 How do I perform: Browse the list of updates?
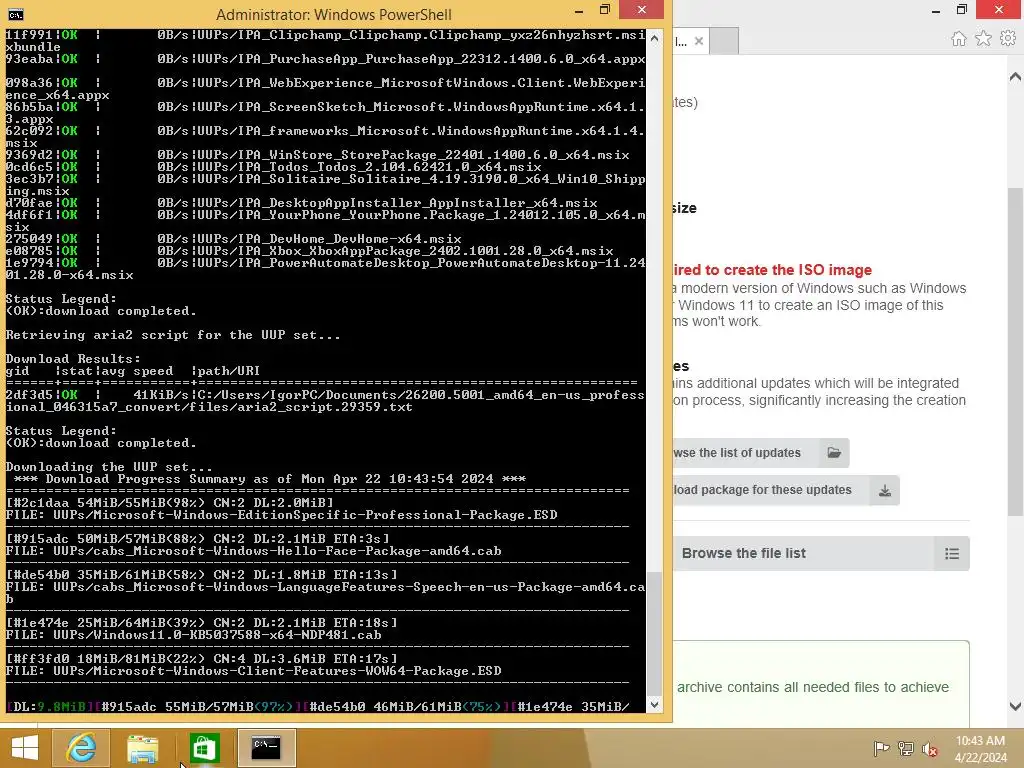[761, 453]
